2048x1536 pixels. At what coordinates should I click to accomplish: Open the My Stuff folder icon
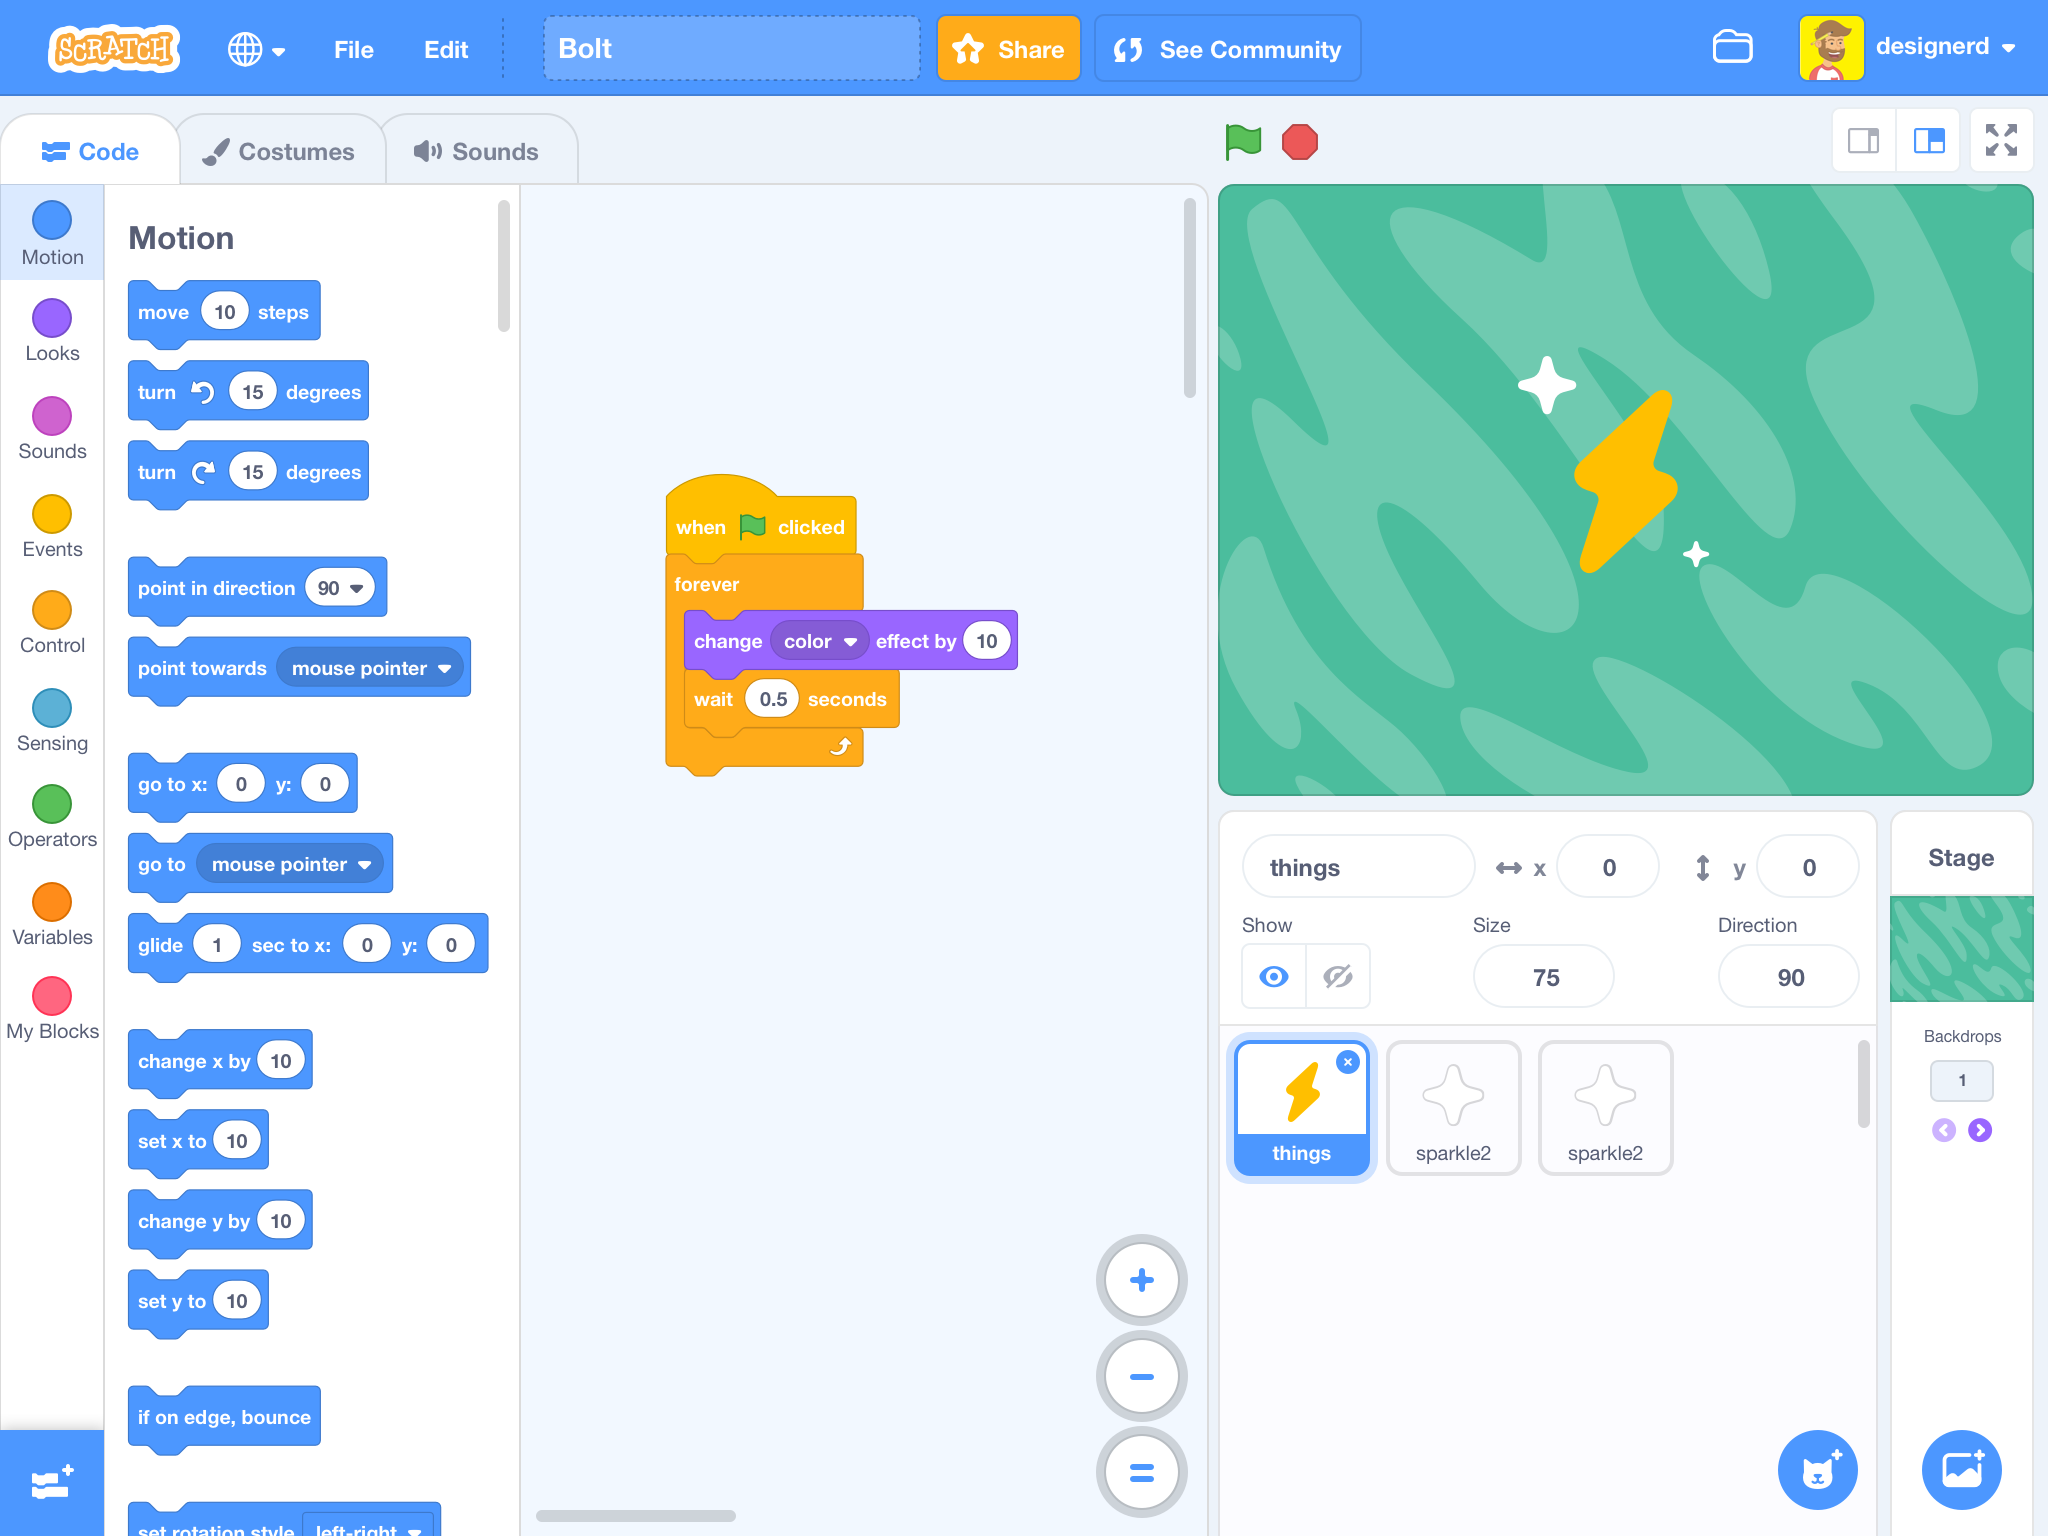click(1732, 47)
